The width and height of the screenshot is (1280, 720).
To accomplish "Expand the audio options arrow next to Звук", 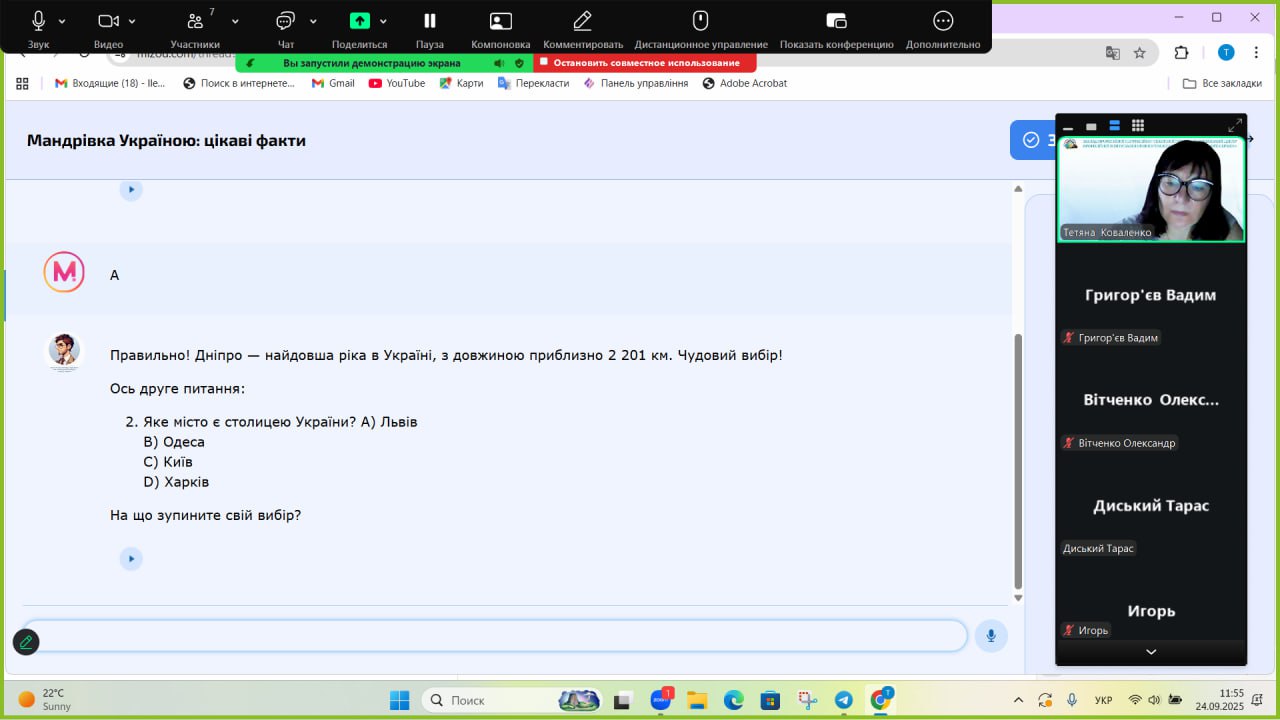I will [x=62, y=21].
